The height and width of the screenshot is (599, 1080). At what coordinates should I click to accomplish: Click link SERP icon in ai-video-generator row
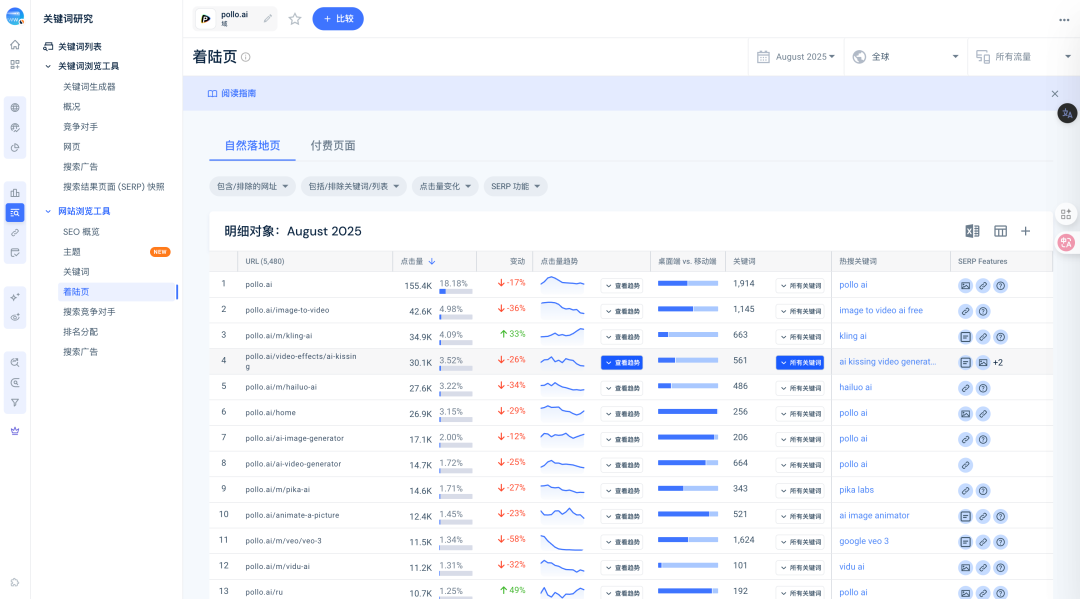(x=966, y=465)
